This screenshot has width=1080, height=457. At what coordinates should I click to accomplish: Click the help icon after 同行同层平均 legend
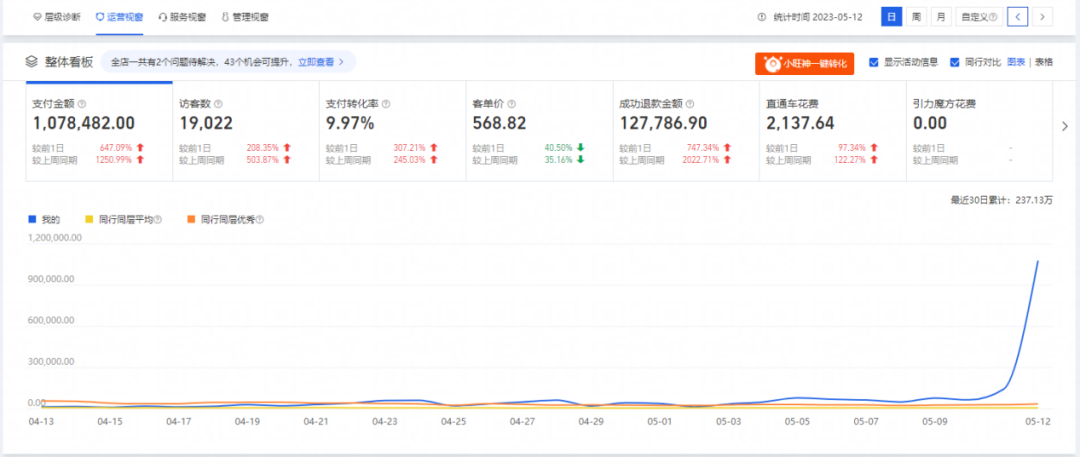158,218
